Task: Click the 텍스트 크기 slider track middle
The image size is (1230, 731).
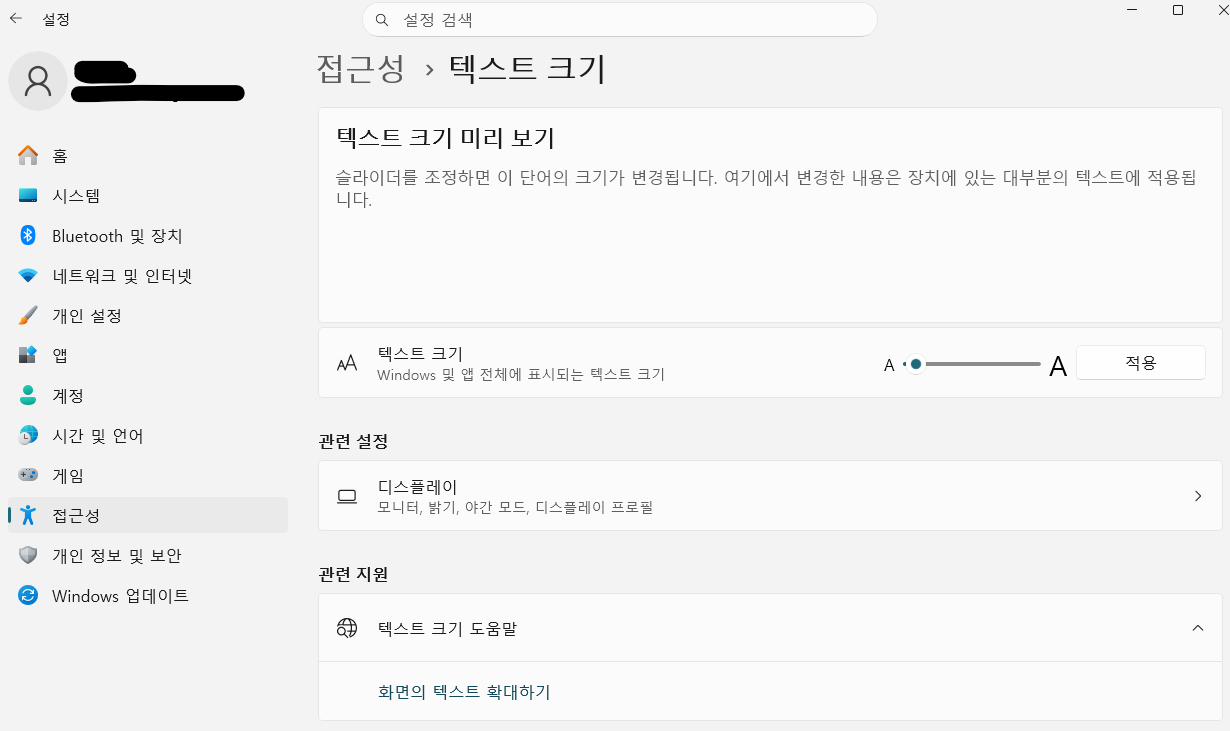Action: [972, 364]
